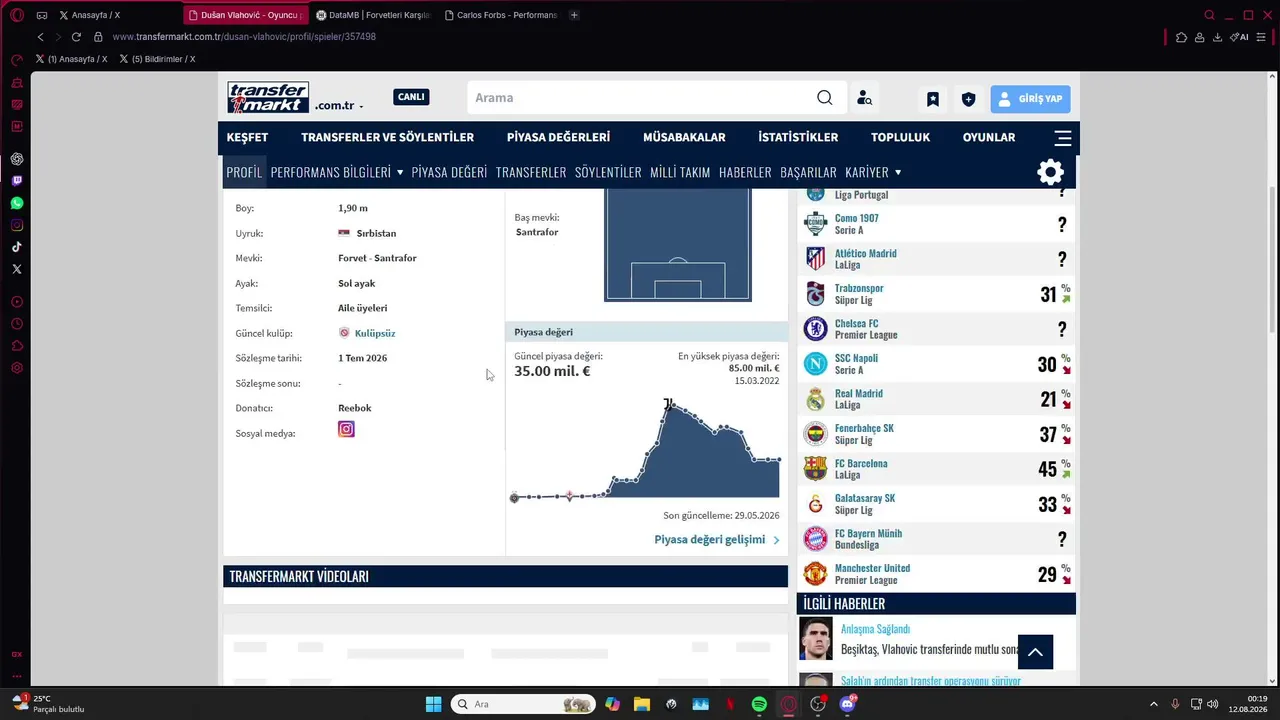Click the browser address bar URL
The image size is (1280, 720).
(x=244, y=37)
